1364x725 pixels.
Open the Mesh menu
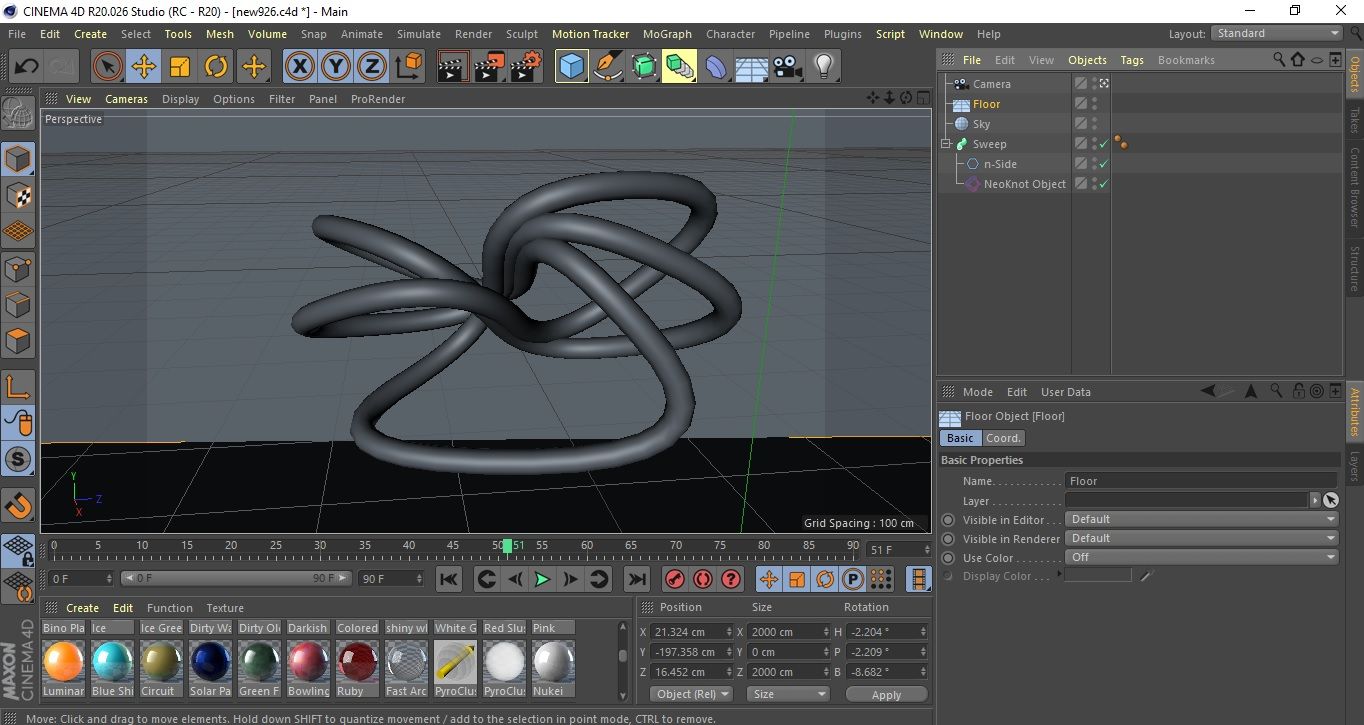pos(220,34)
